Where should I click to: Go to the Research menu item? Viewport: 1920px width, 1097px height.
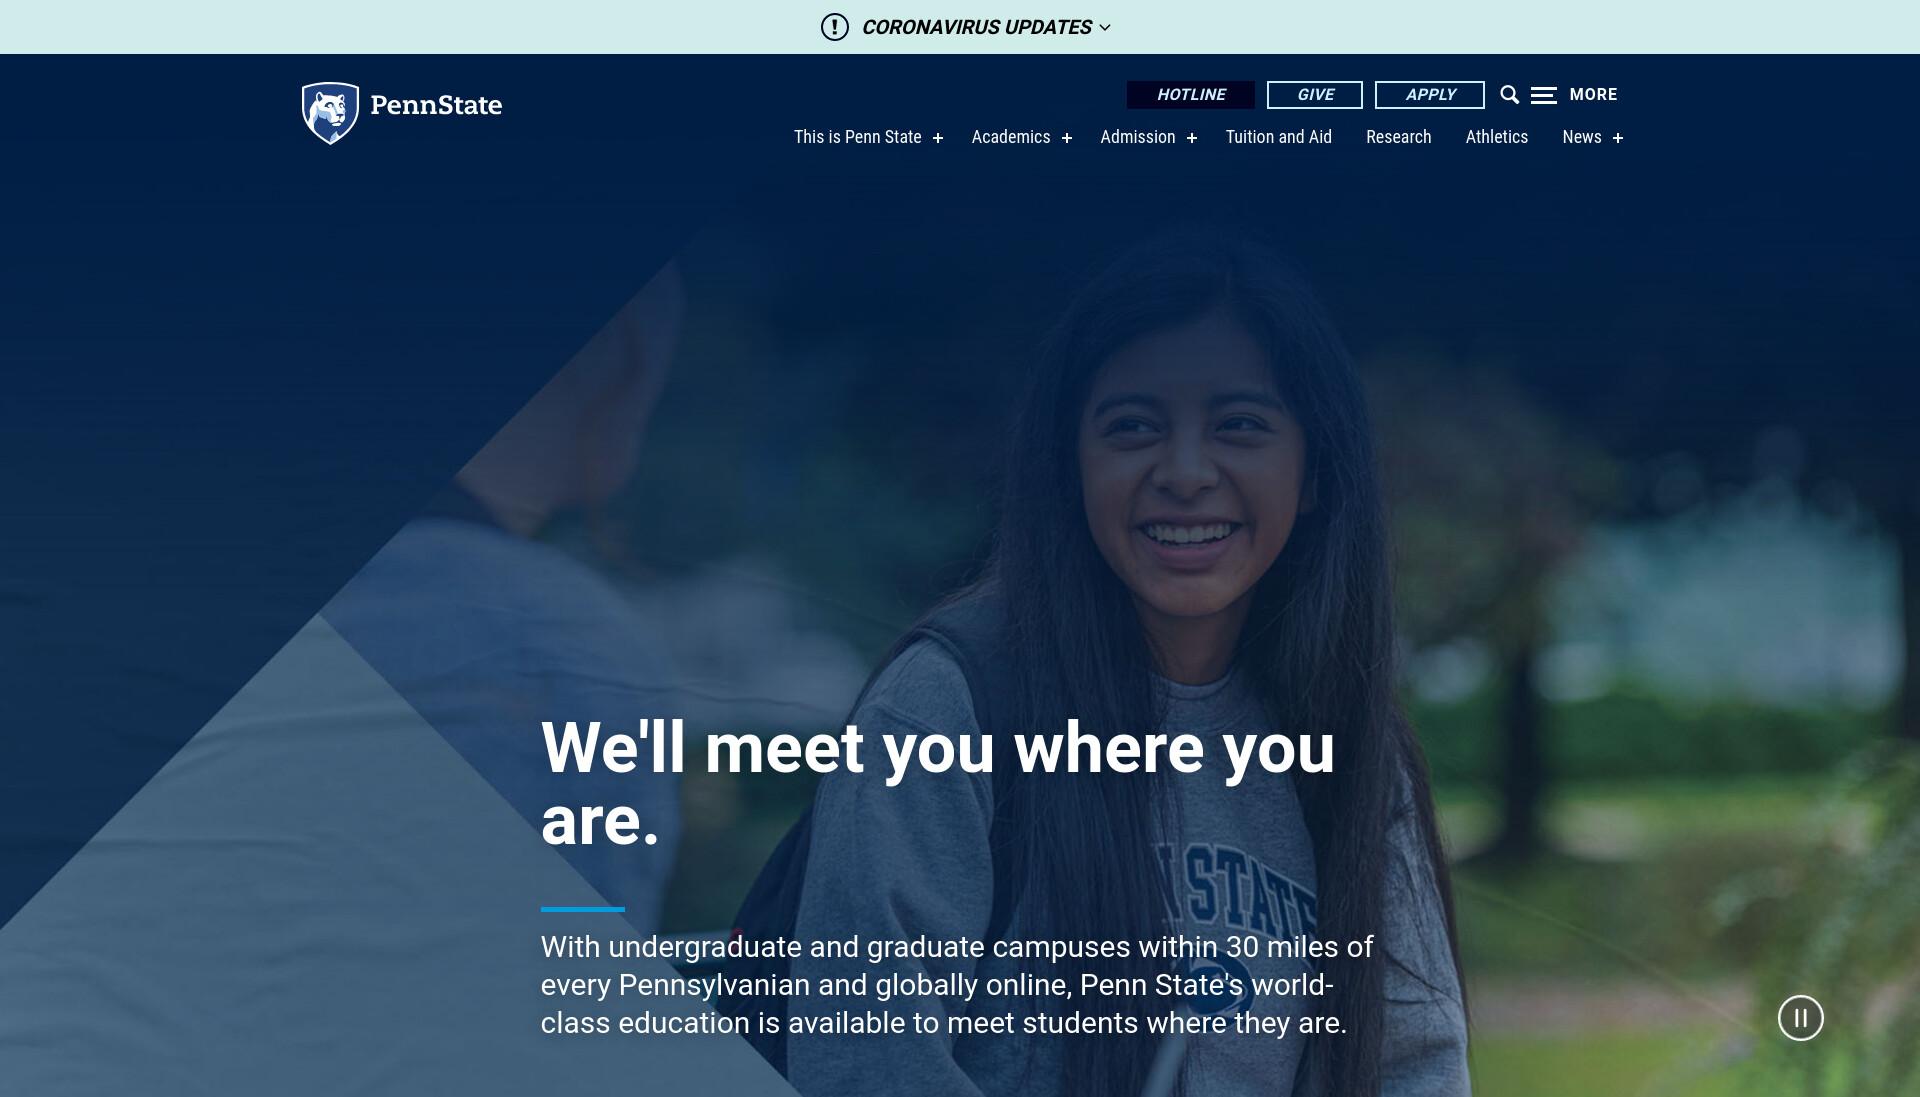(x=1398, y=137)
